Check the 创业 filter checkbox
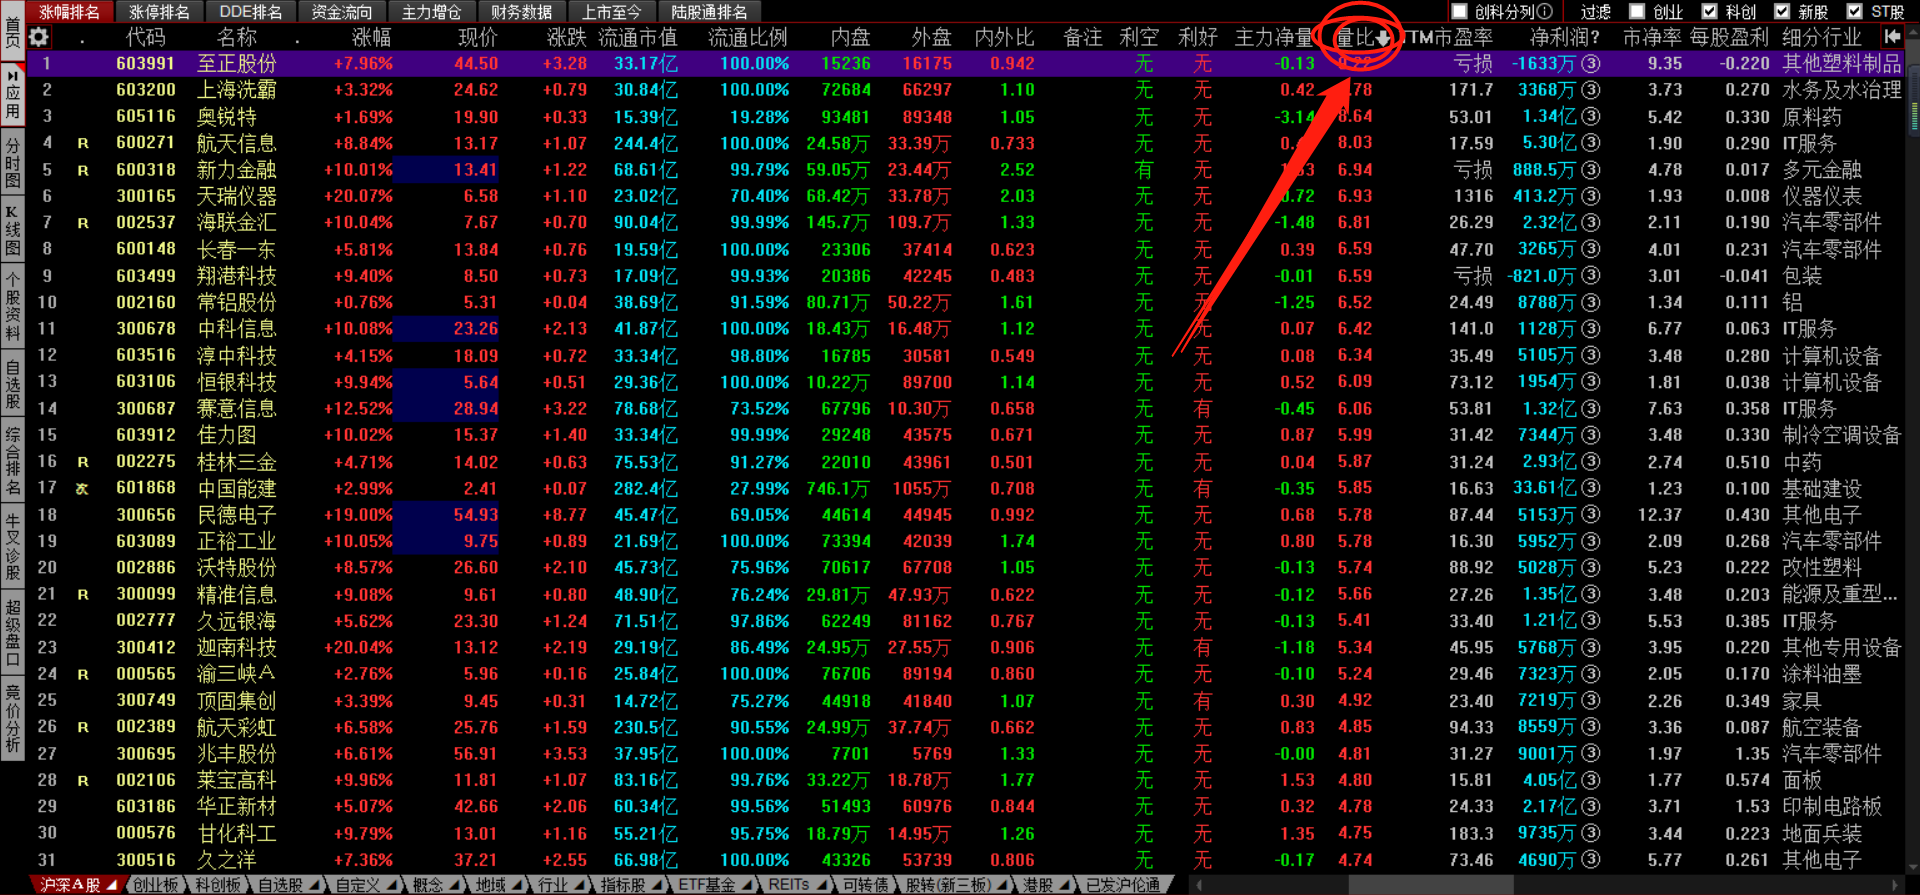This screenshot has width=1920, height=895. pyautogui.click(x=1637, y=12)
